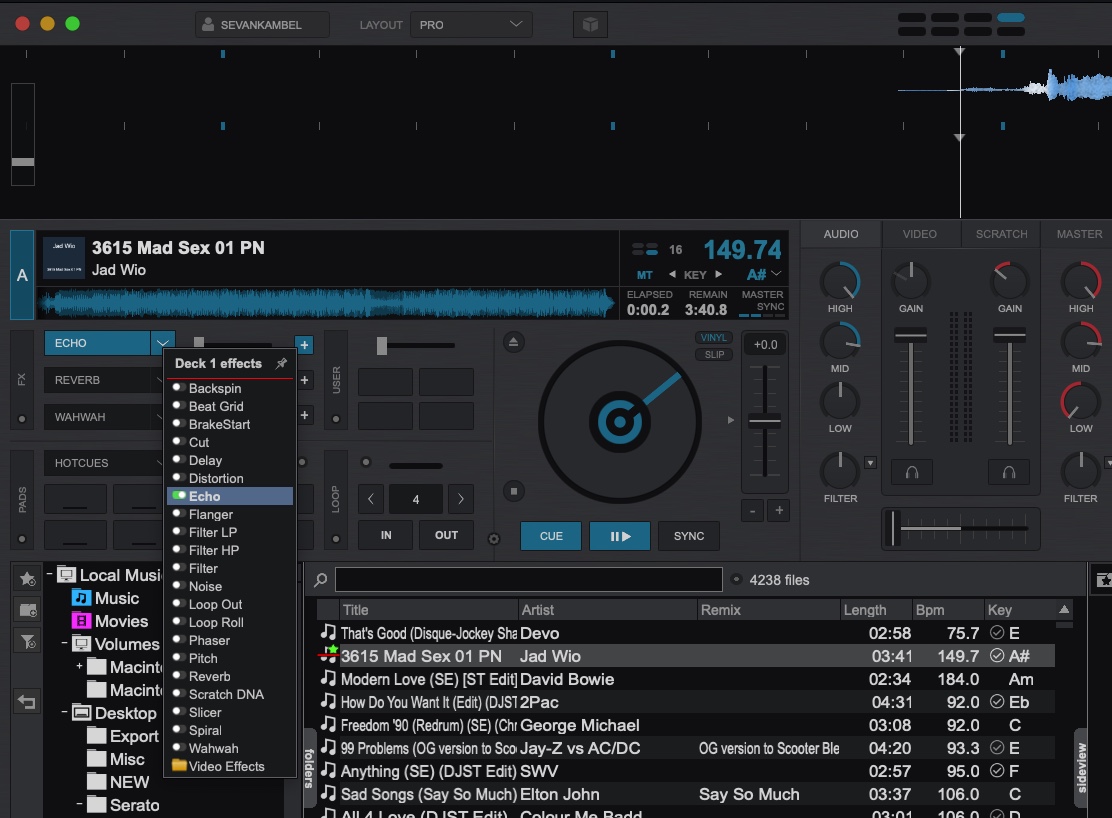
Task: Click the plus button next to REVERB effect
Action: point(304,380)
